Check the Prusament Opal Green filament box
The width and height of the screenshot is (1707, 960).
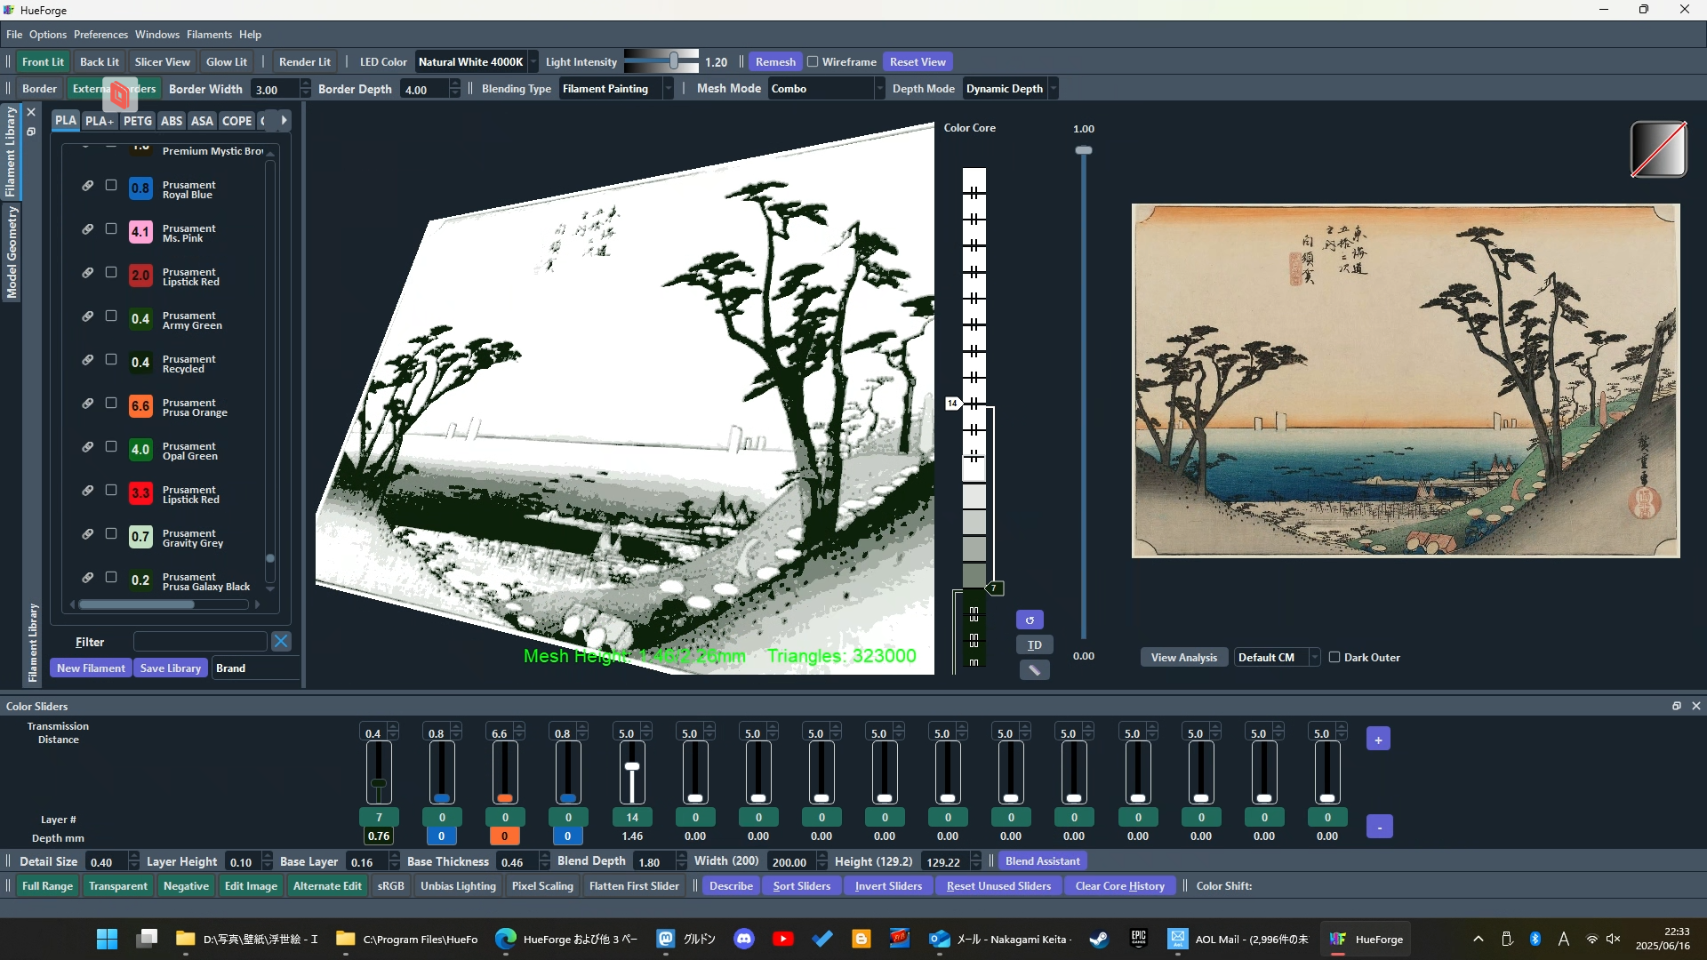[x=111, y=447]
